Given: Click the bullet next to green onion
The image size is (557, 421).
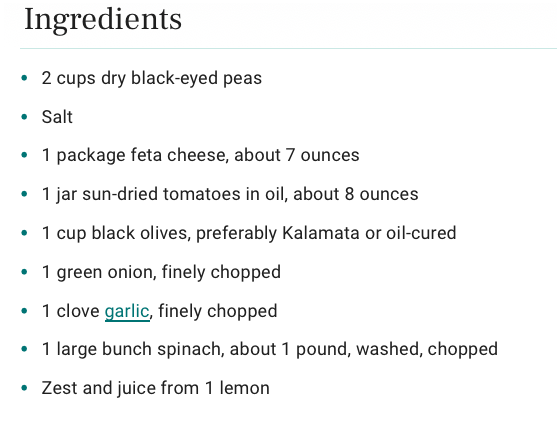Looking at the screenshot, I should (x=25, y=272).
